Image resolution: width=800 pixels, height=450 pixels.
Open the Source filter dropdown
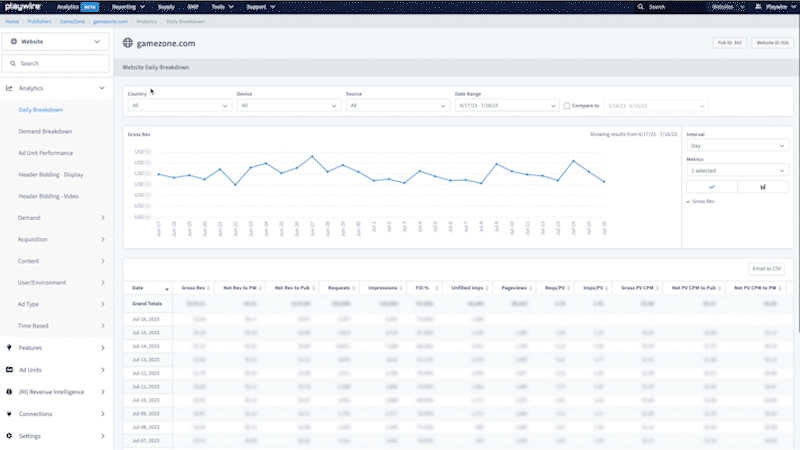tap(397, 105)
